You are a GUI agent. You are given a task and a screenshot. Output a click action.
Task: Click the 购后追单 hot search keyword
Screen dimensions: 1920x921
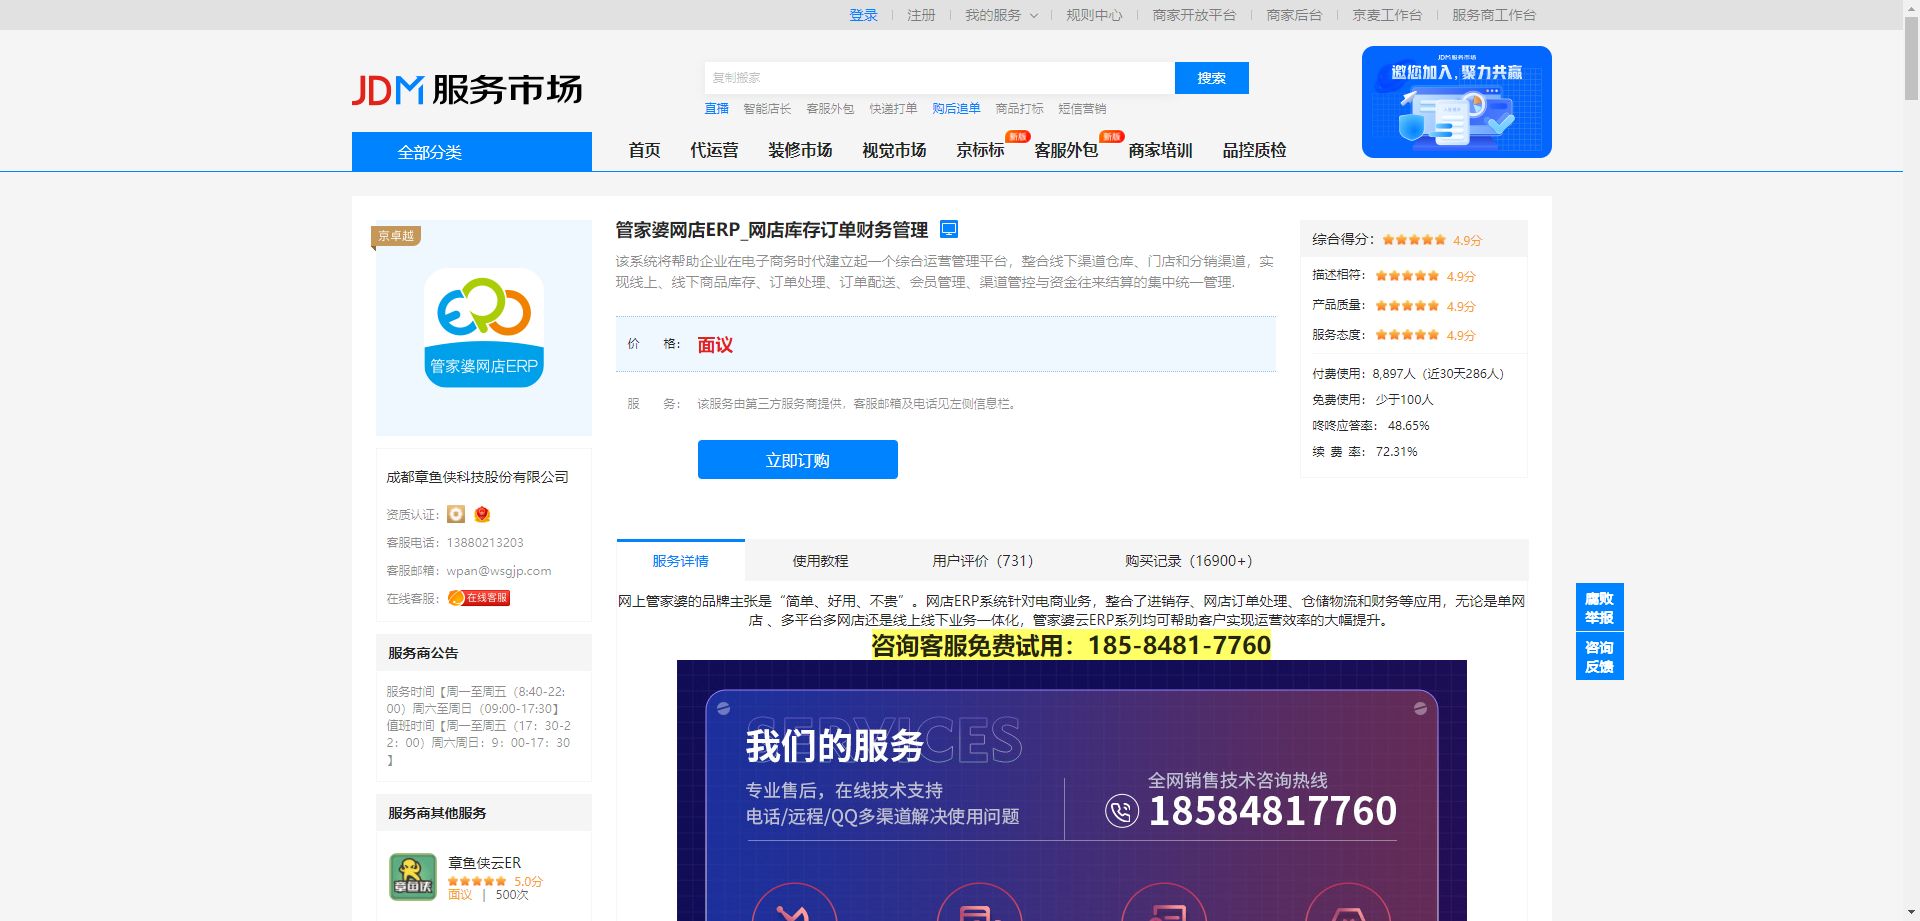coord(956,108)
